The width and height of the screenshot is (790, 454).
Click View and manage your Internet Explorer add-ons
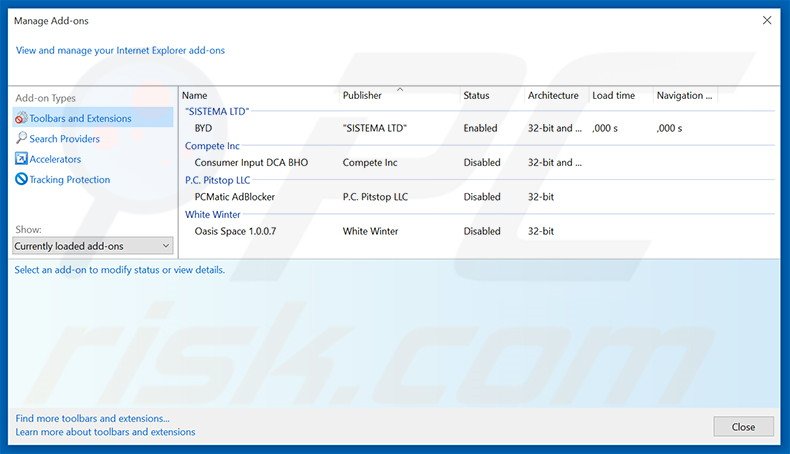point(120,50)
